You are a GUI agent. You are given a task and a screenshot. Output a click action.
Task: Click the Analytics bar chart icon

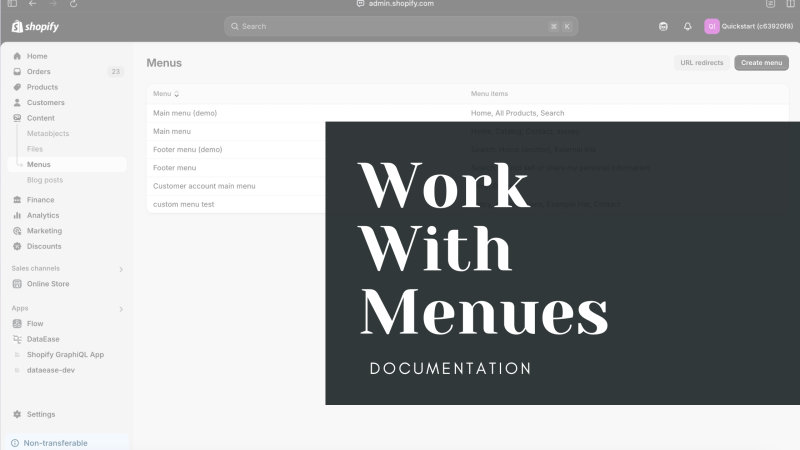[17, 215]
